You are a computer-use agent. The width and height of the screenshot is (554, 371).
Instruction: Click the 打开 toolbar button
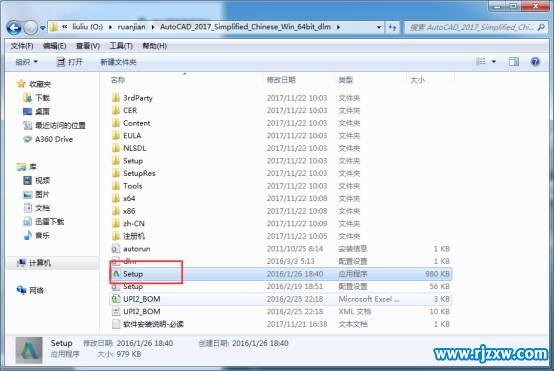coord(70,62)
